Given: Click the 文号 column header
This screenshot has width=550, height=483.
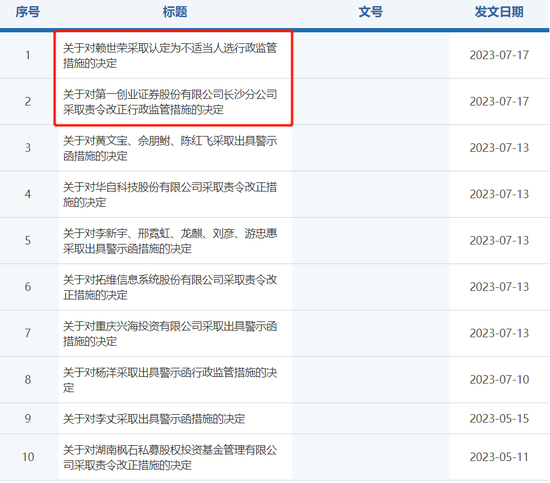Looking at the screenshot, I should click(370, 12).
